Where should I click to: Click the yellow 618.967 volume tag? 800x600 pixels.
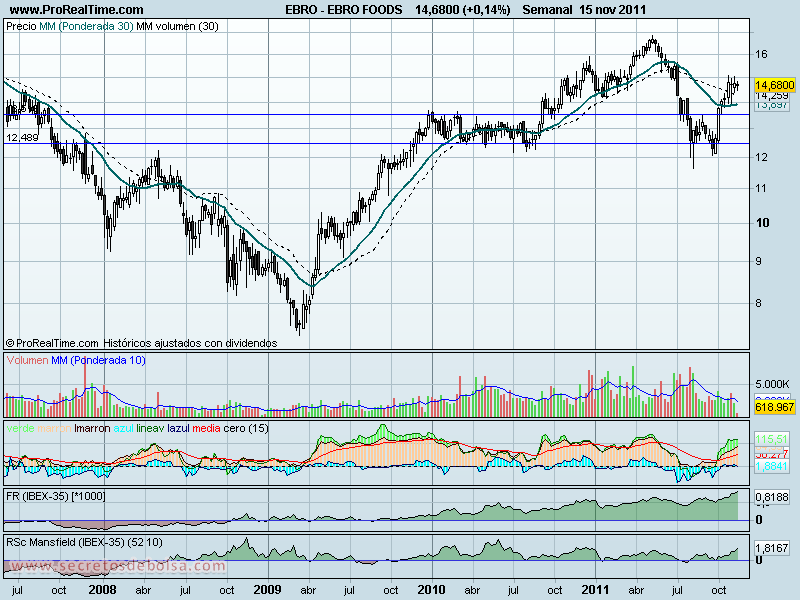(774, 407)
